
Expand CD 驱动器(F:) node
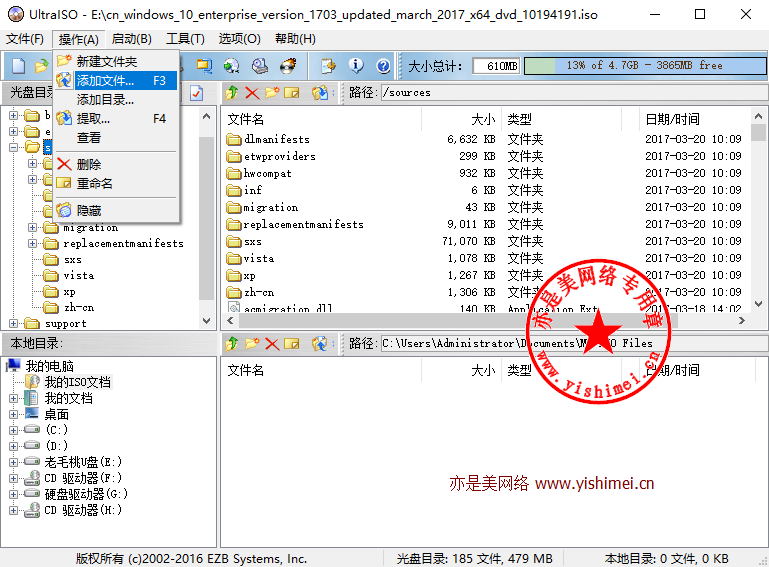click(x=13, y=478)
